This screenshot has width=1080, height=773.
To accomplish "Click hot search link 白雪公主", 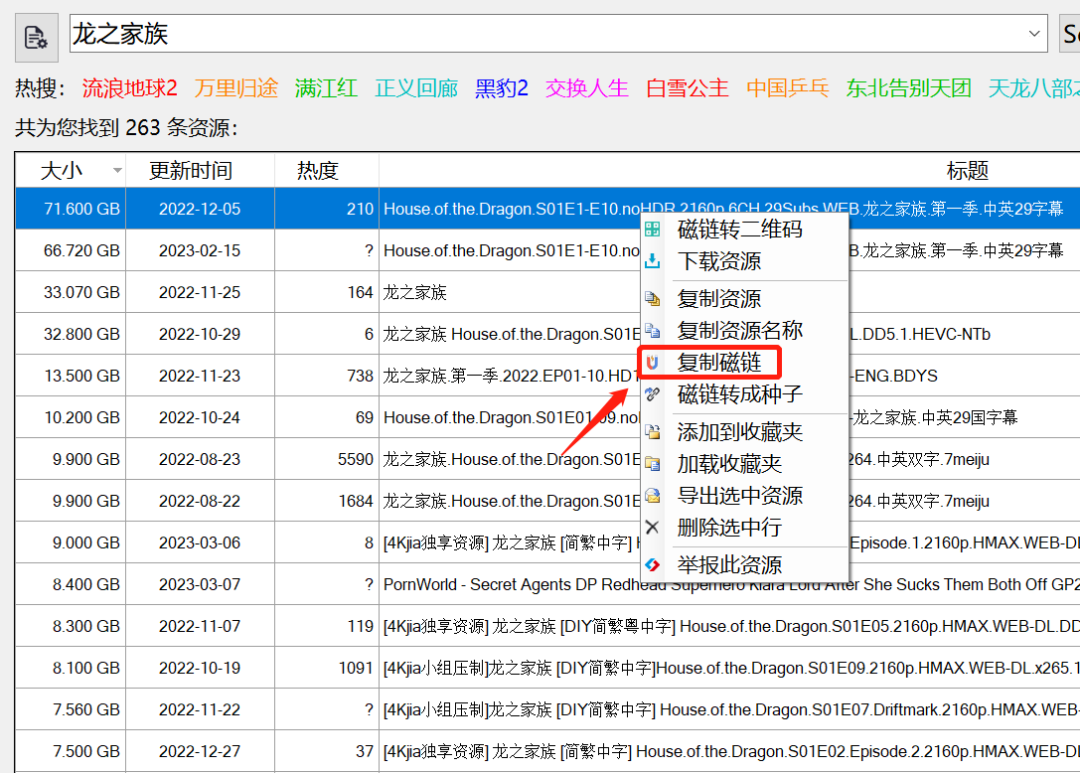I will click(687, 88).
